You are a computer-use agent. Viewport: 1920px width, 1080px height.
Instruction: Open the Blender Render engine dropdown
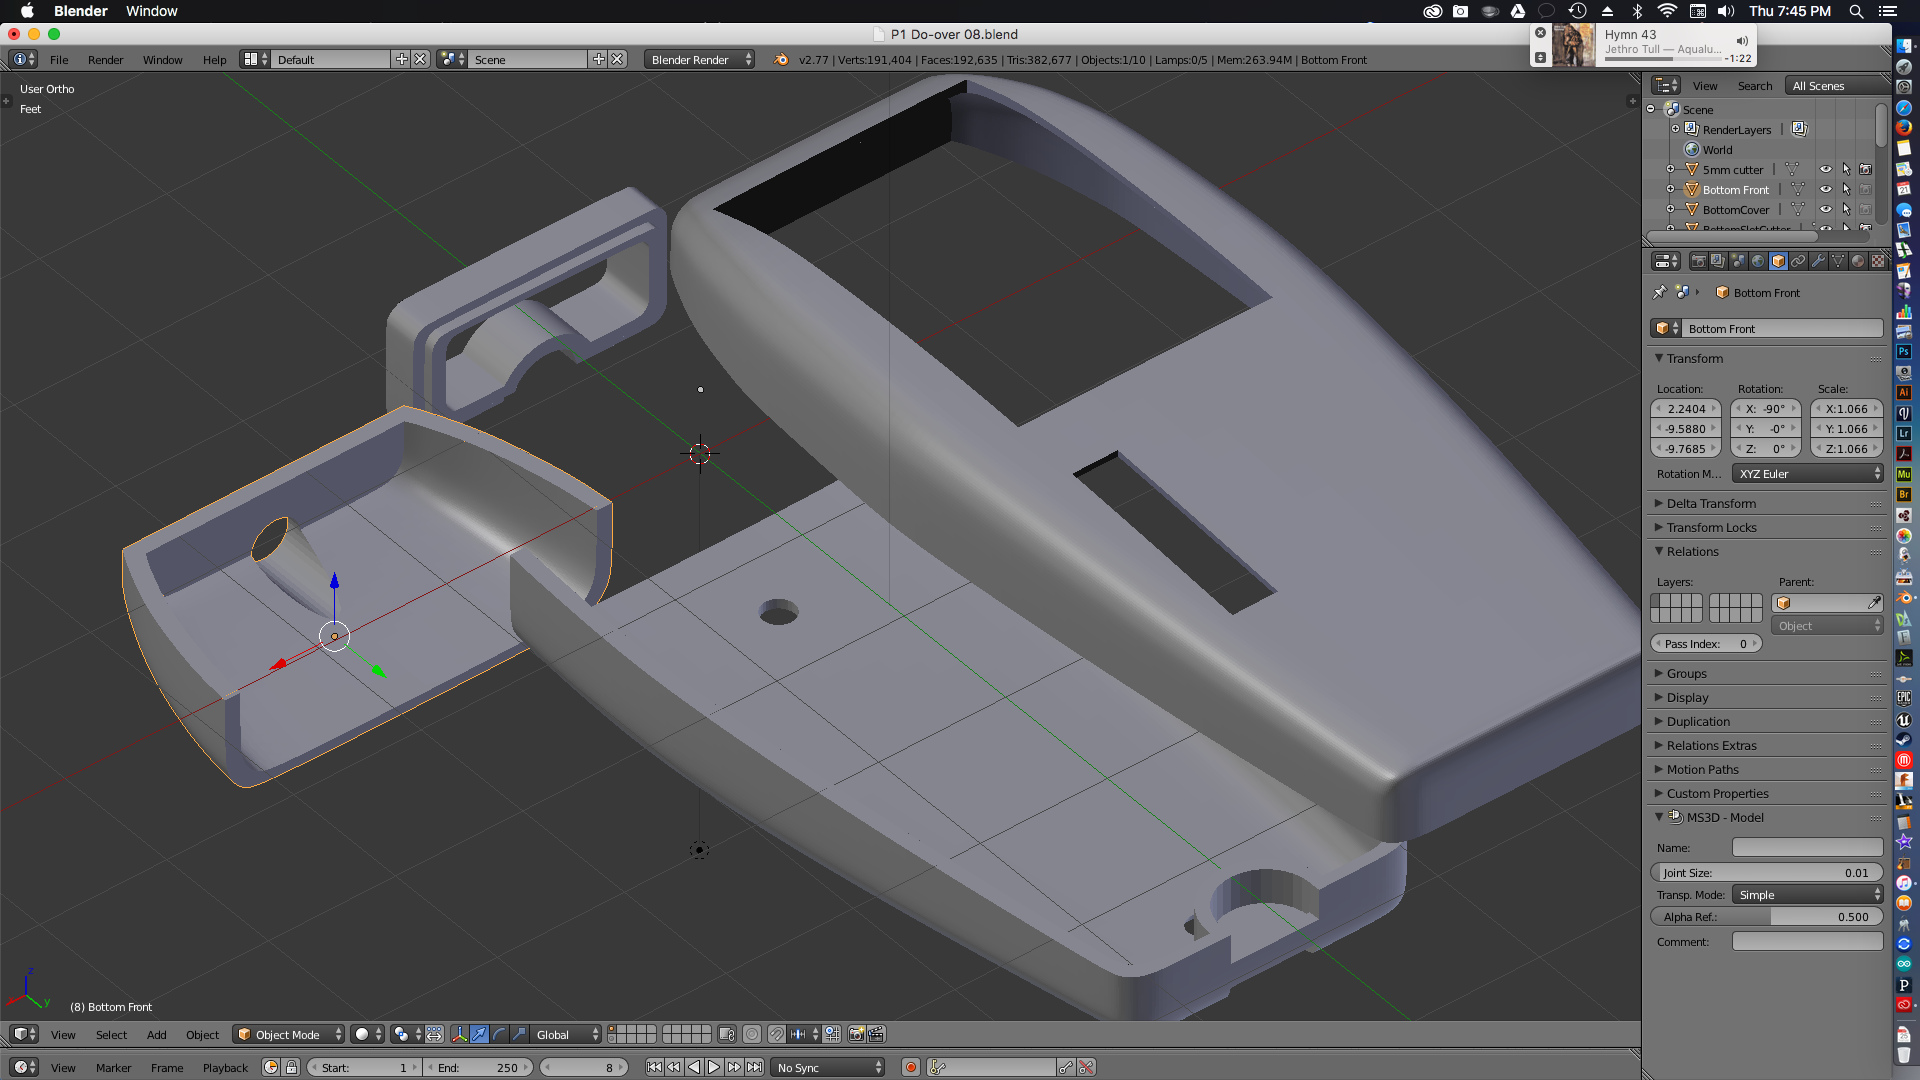pos(700,59)
